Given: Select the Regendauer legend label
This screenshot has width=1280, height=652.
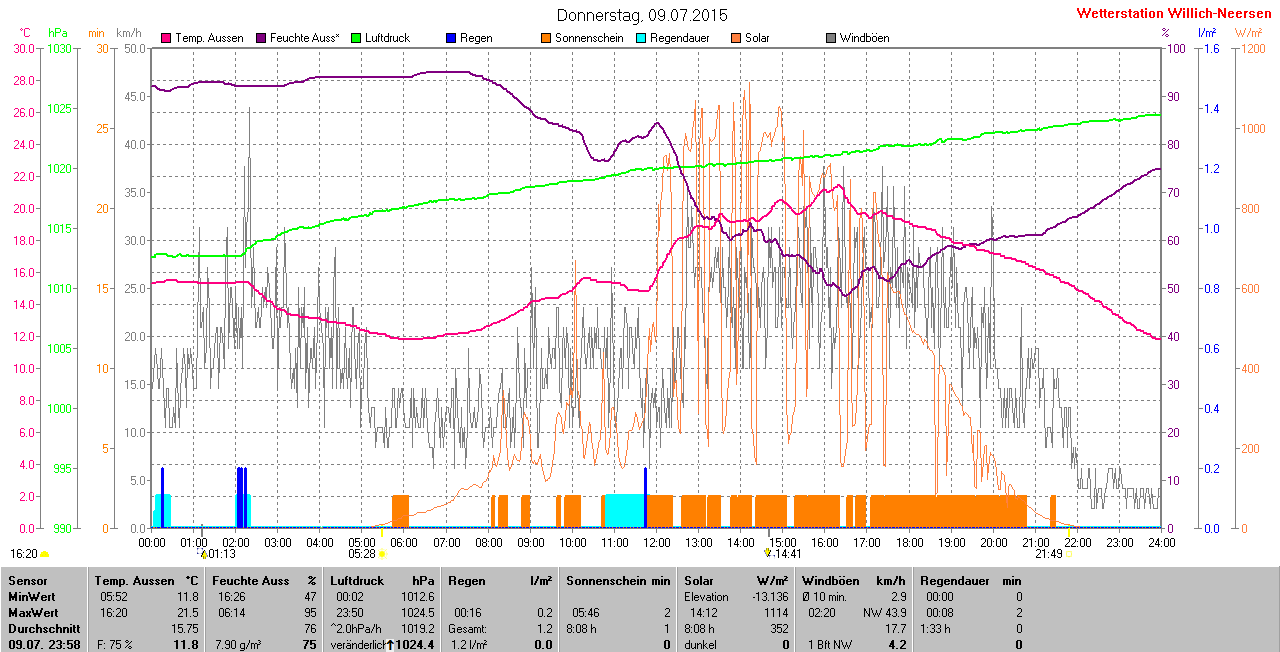Looking at the screenshot, I should (x=681, y=38).
